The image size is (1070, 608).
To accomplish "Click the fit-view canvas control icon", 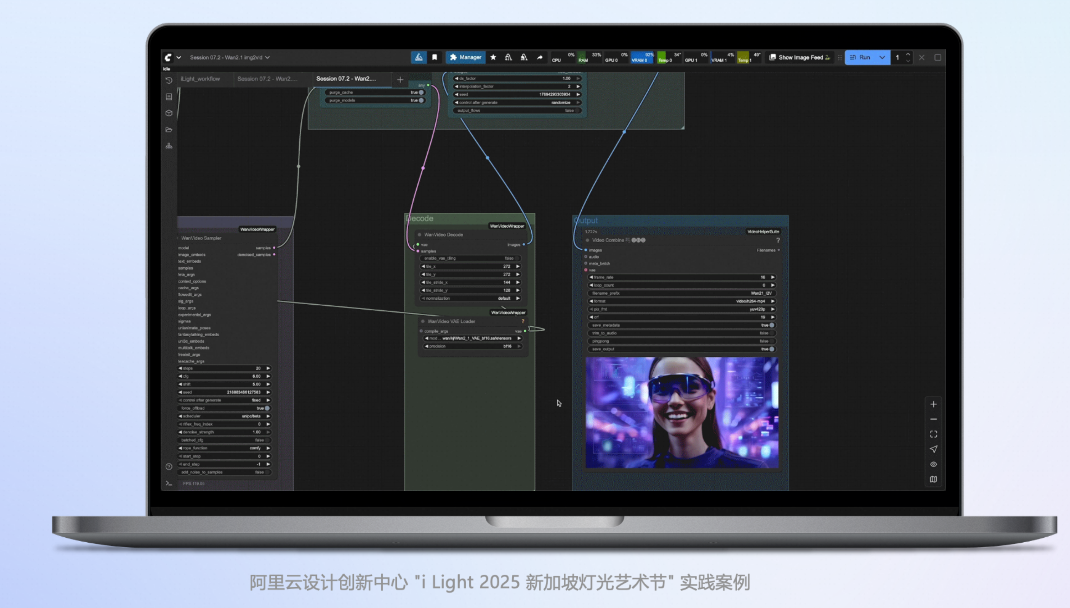I will [x=934, y=434].
